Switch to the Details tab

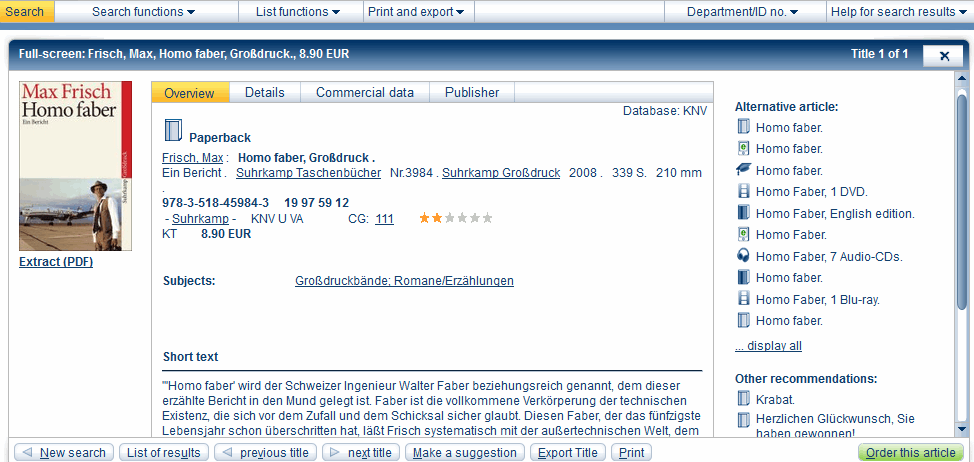pyautogui.click(x=264, y=92)
